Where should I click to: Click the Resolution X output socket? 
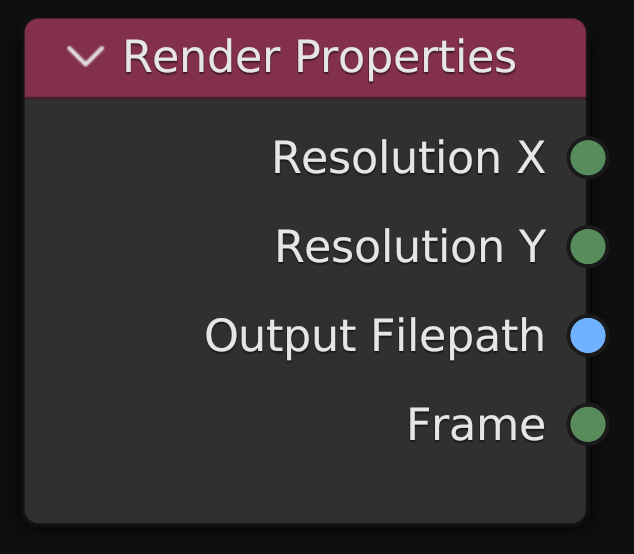[587, 158]
